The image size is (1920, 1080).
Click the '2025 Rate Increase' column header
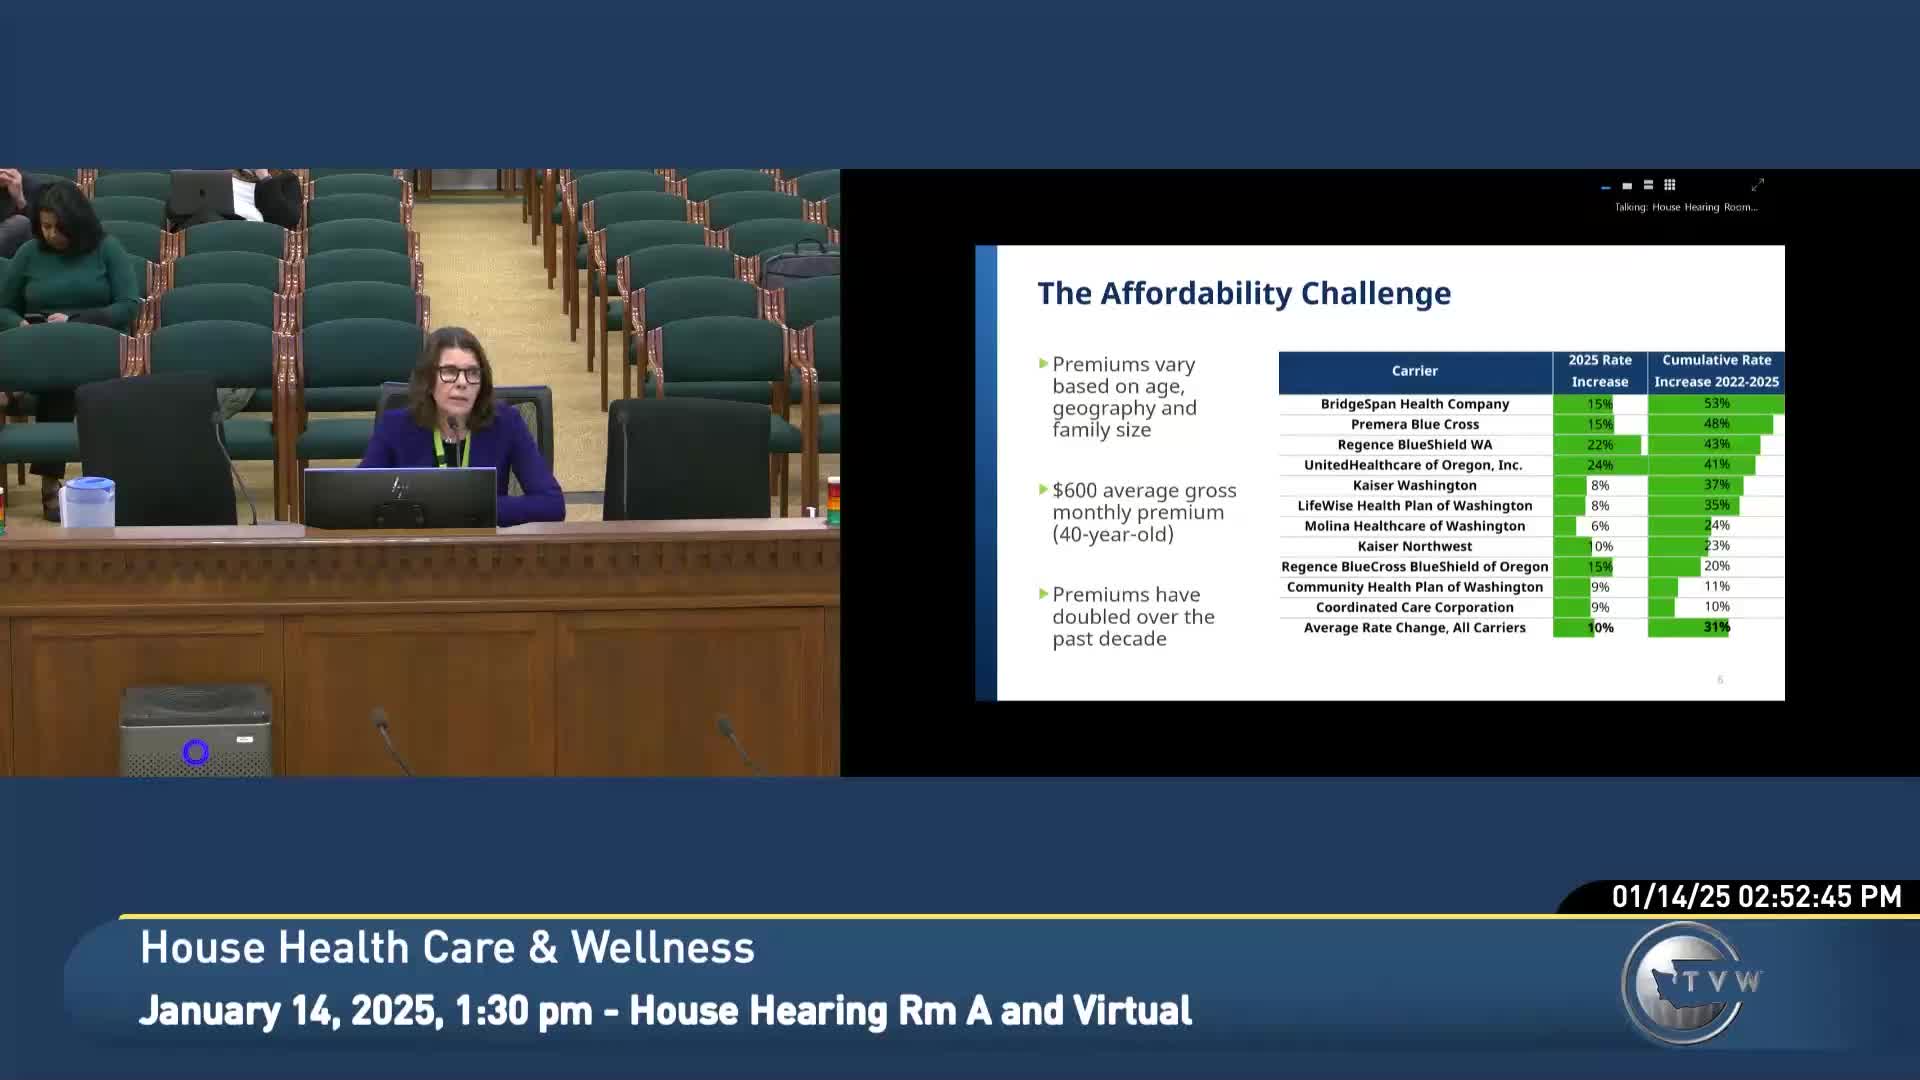pyautogui.click(x=1599, y=371)
